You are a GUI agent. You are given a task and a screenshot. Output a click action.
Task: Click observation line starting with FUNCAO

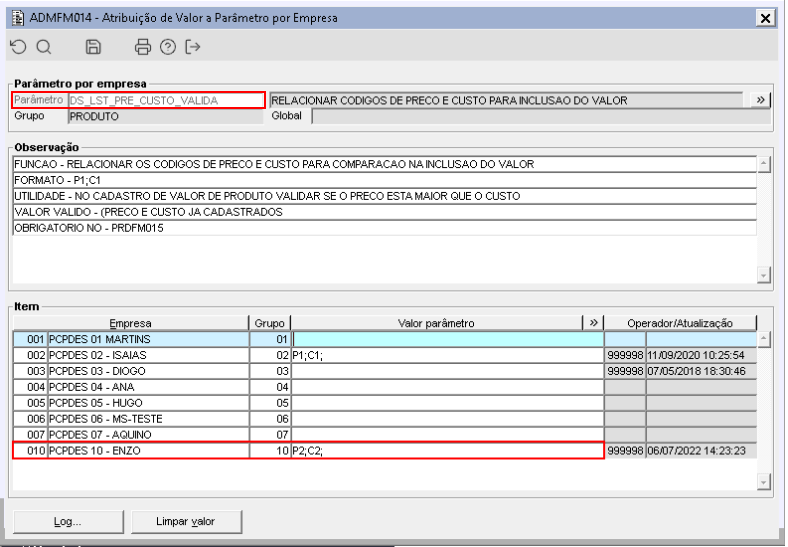[x=385, y=164]
